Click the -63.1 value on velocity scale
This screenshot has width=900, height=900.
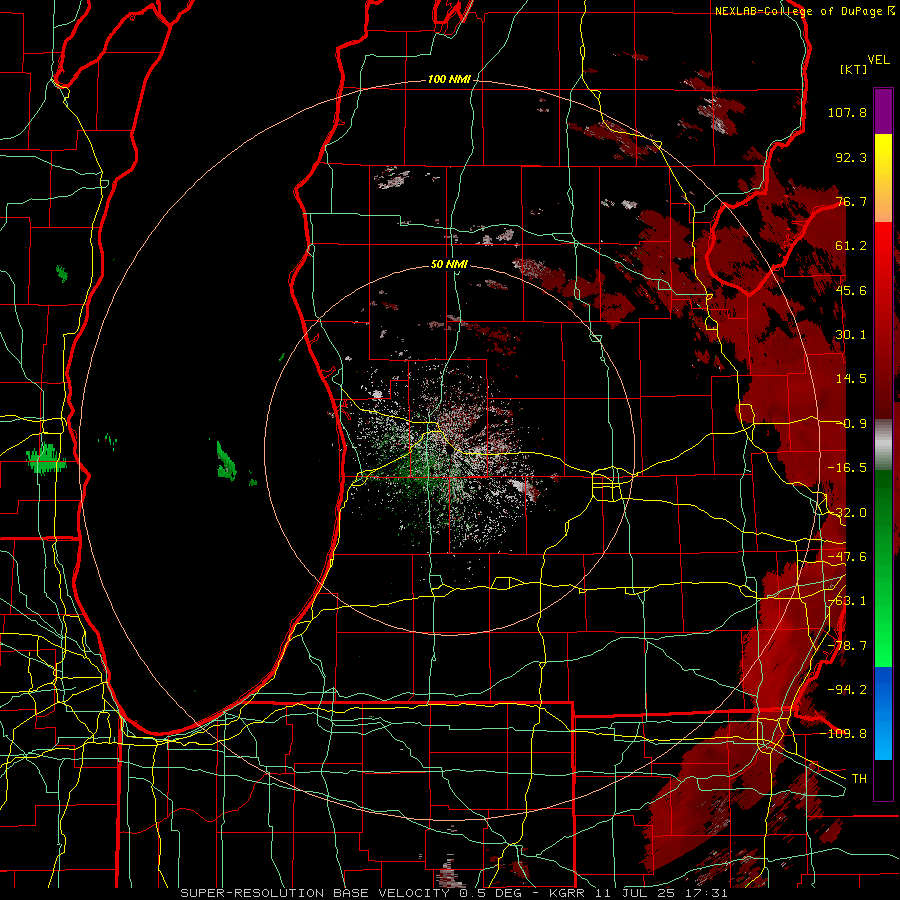847,601
